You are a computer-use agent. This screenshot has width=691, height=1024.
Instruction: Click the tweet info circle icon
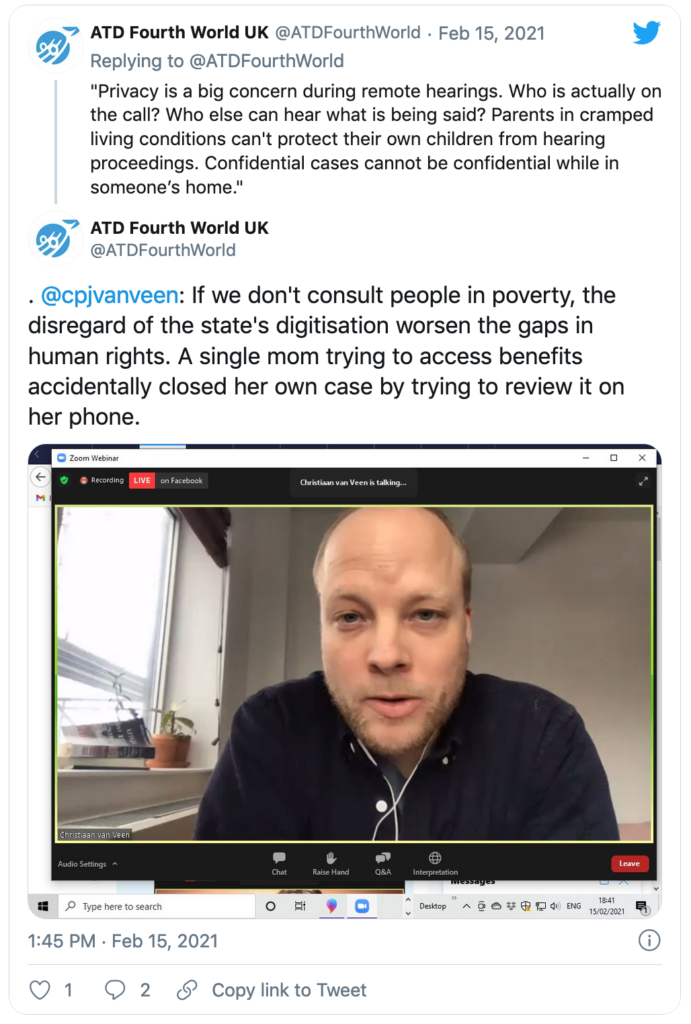[x=649, y=940]
